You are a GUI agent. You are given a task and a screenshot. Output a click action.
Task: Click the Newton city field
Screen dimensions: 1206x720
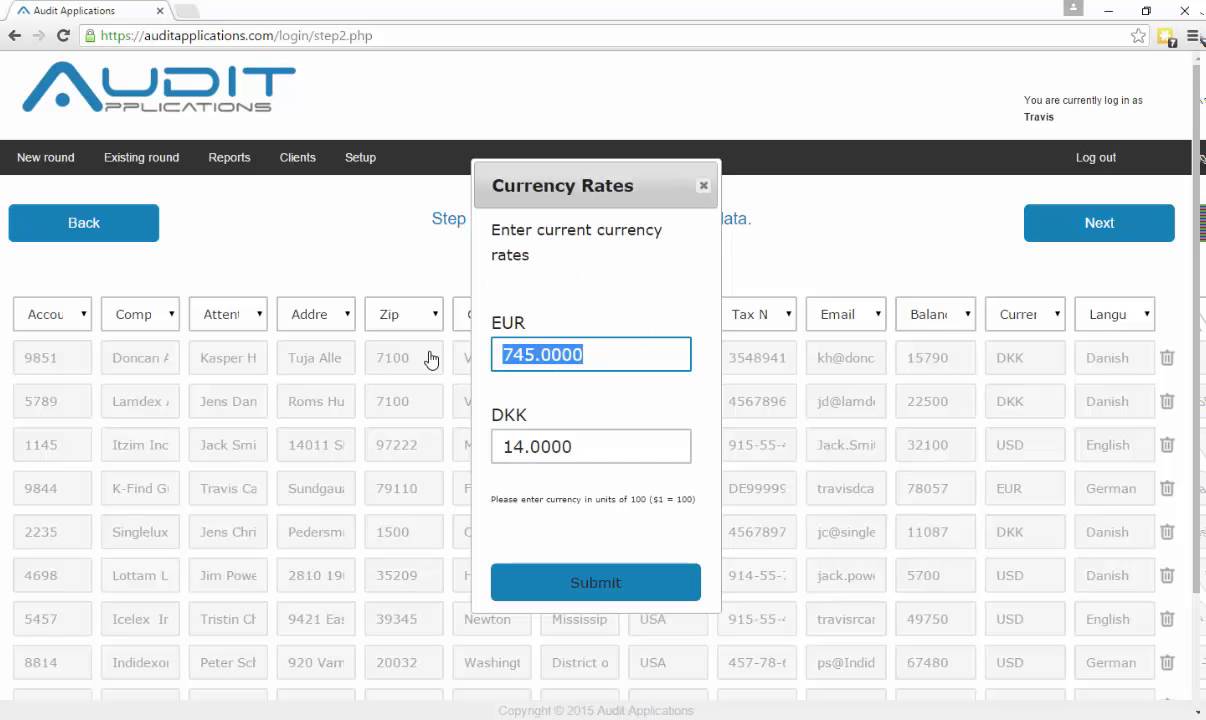(x=492, y=619)
